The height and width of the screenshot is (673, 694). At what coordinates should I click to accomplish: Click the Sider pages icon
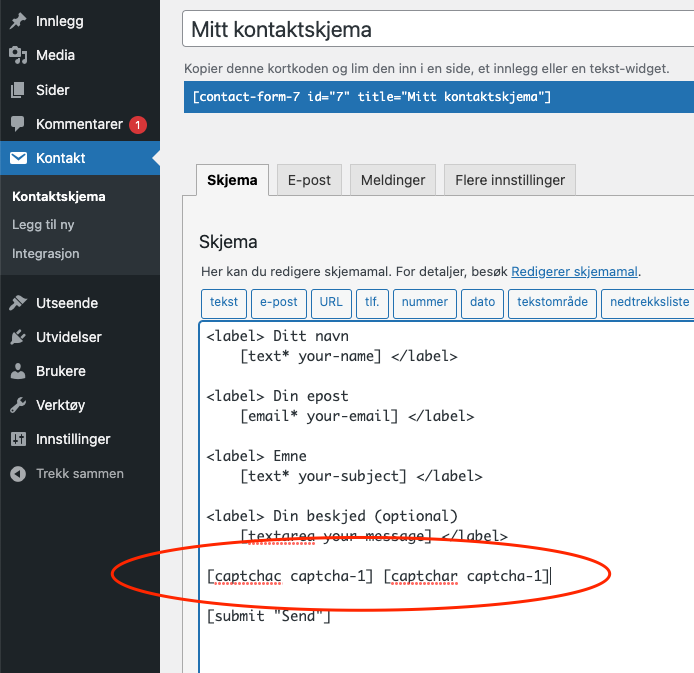point(18,90)
